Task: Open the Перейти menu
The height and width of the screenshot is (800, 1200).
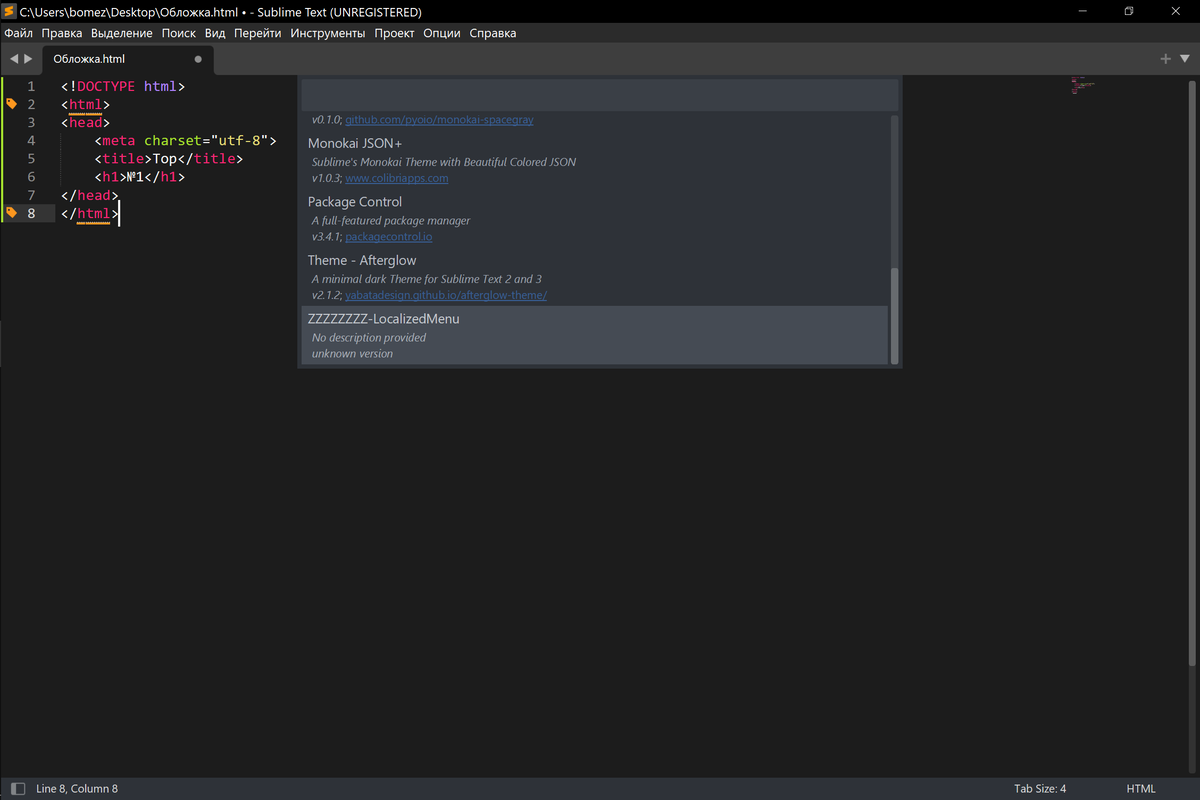Action: [258, 33]
